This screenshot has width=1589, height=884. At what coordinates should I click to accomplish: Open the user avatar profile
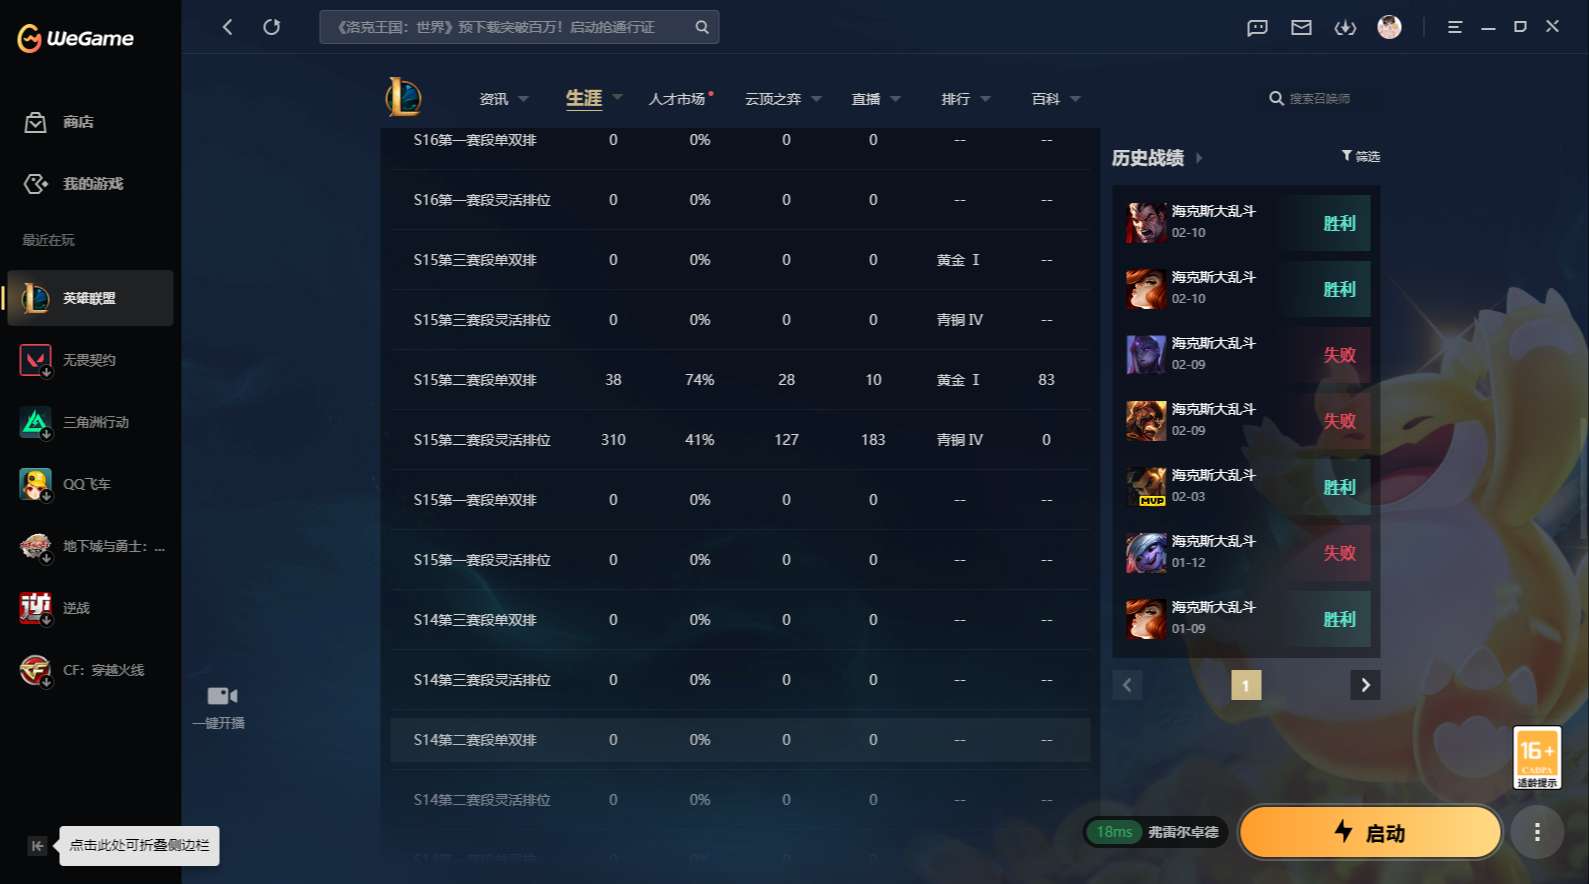1389,27
